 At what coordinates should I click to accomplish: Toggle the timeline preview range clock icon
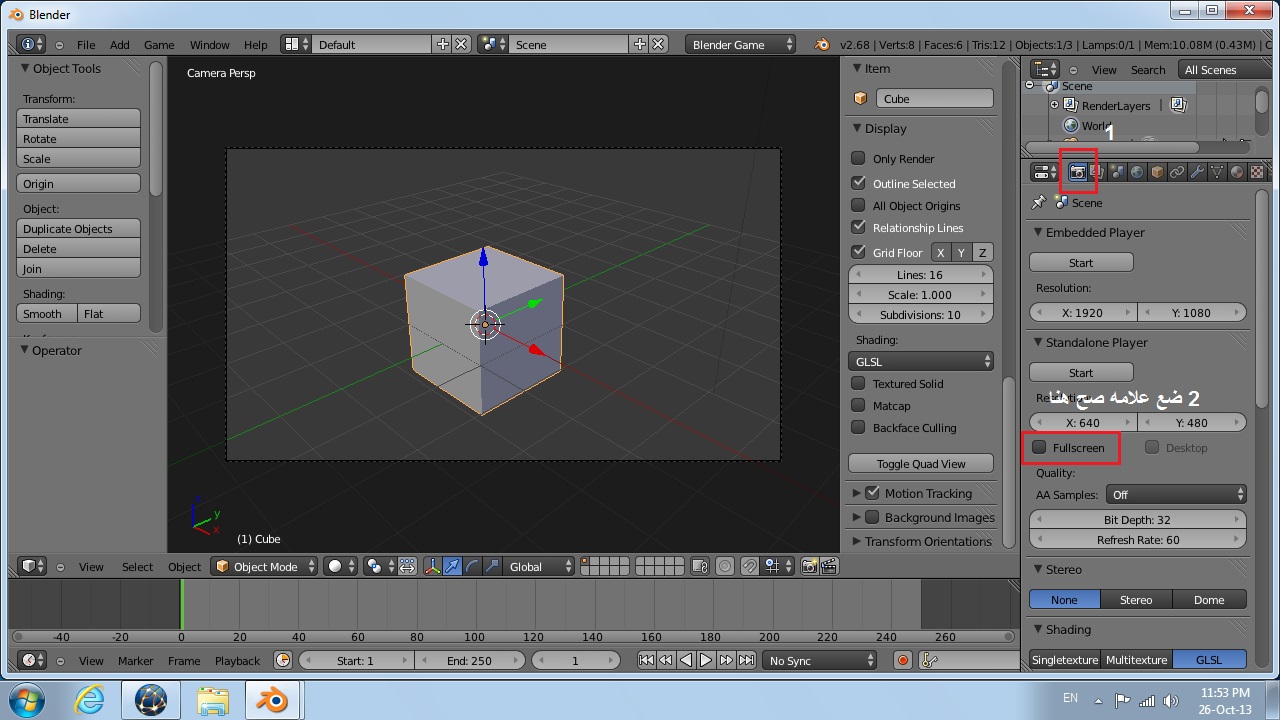(x=282, y=660)
